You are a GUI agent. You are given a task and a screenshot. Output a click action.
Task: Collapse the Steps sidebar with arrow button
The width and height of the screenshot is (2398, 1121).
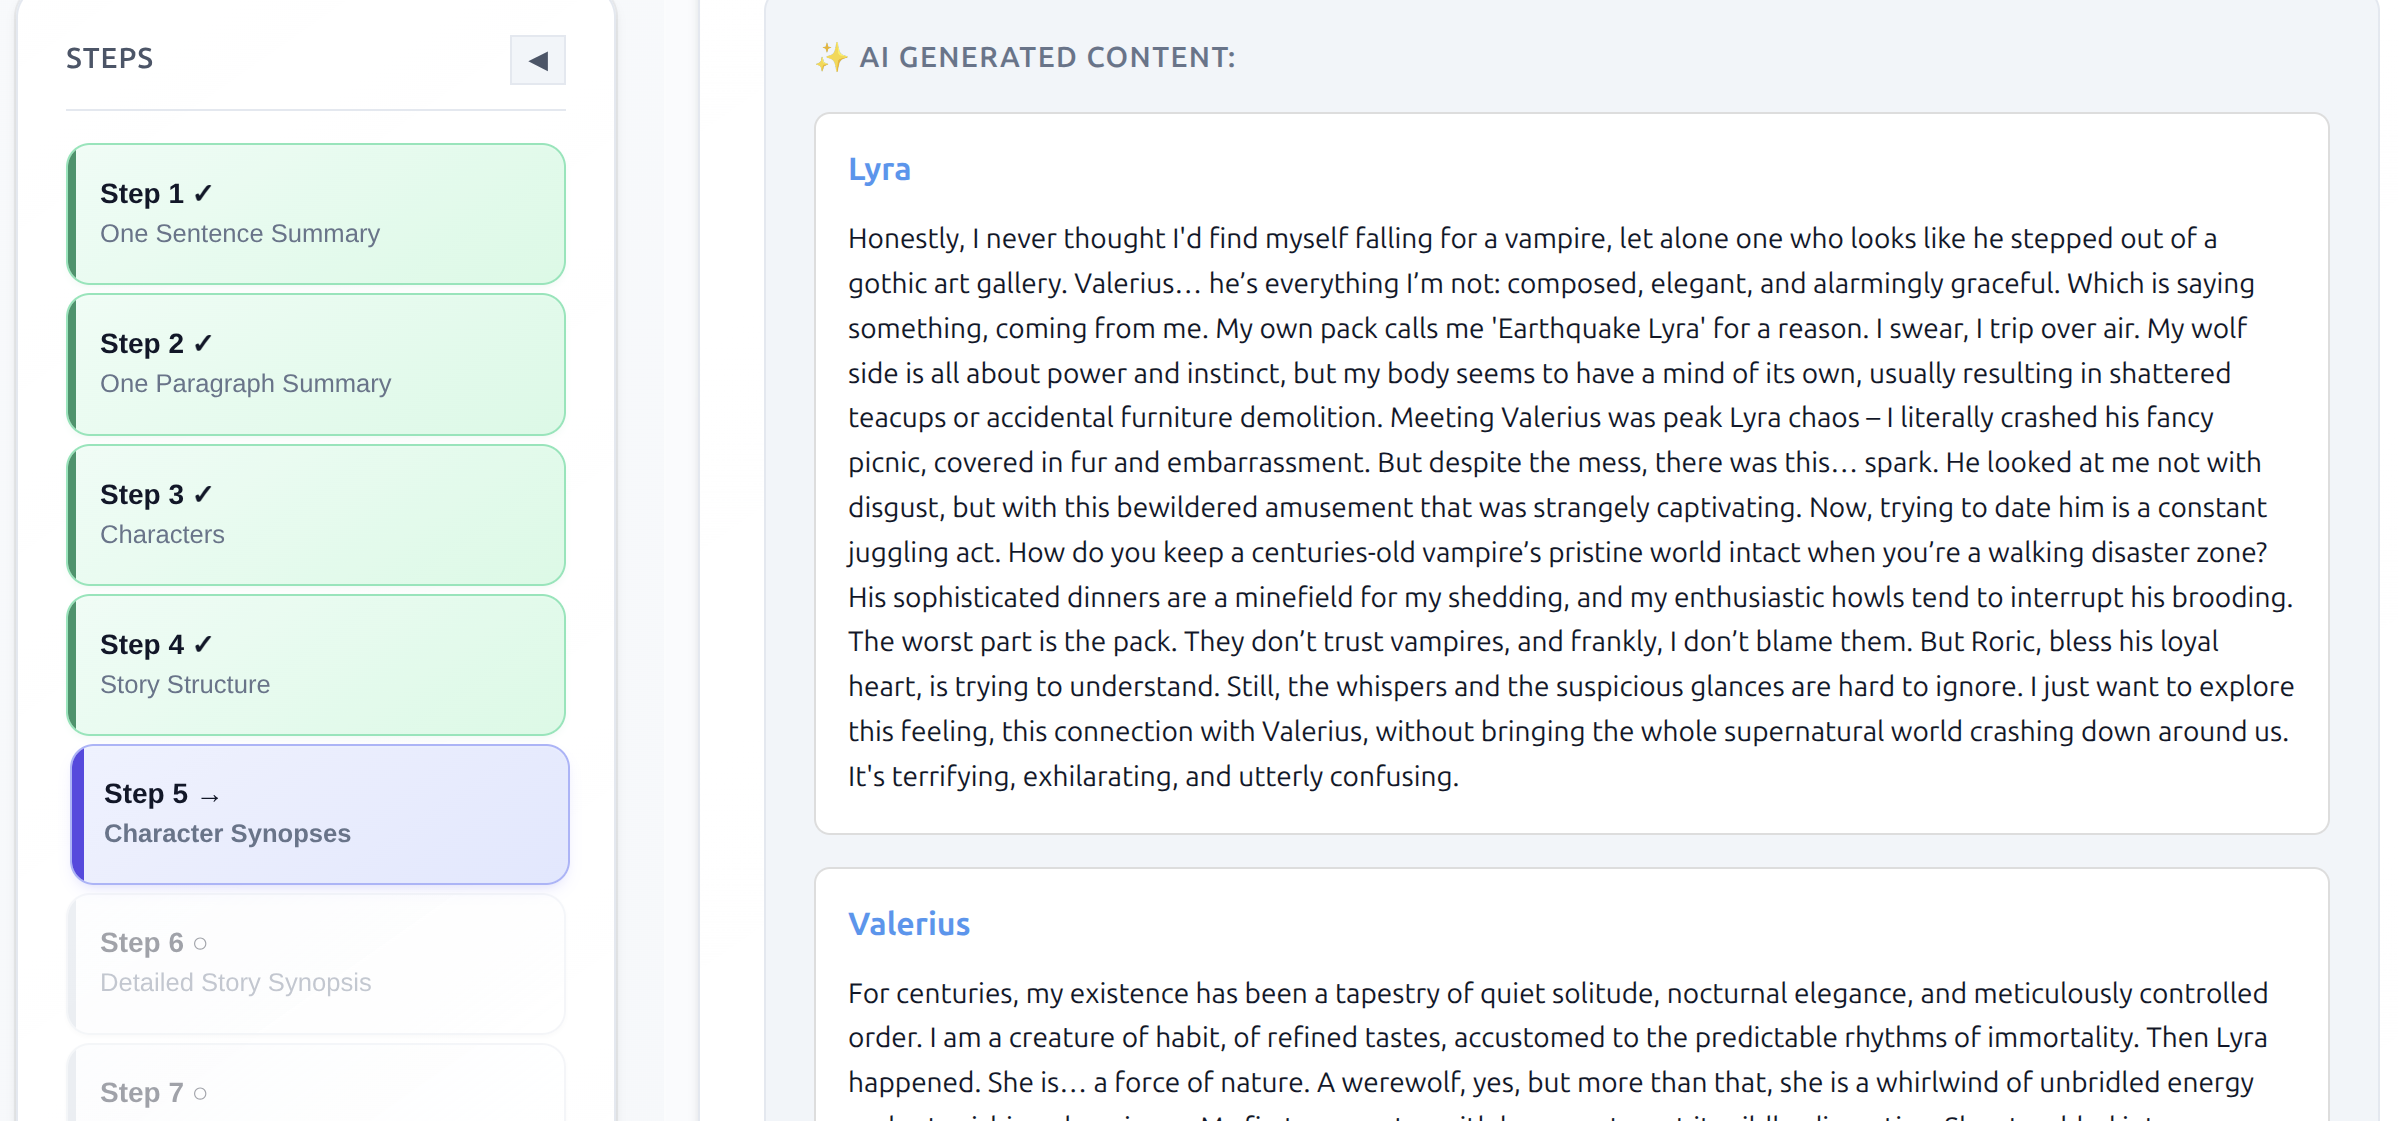tap(538, 60)
